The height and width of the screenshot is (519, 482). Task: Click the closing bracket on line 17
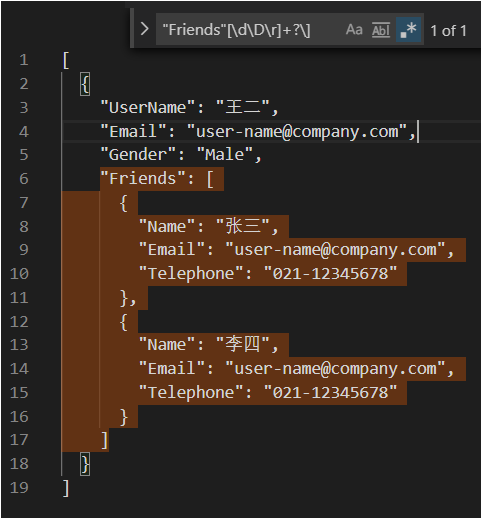105,440
